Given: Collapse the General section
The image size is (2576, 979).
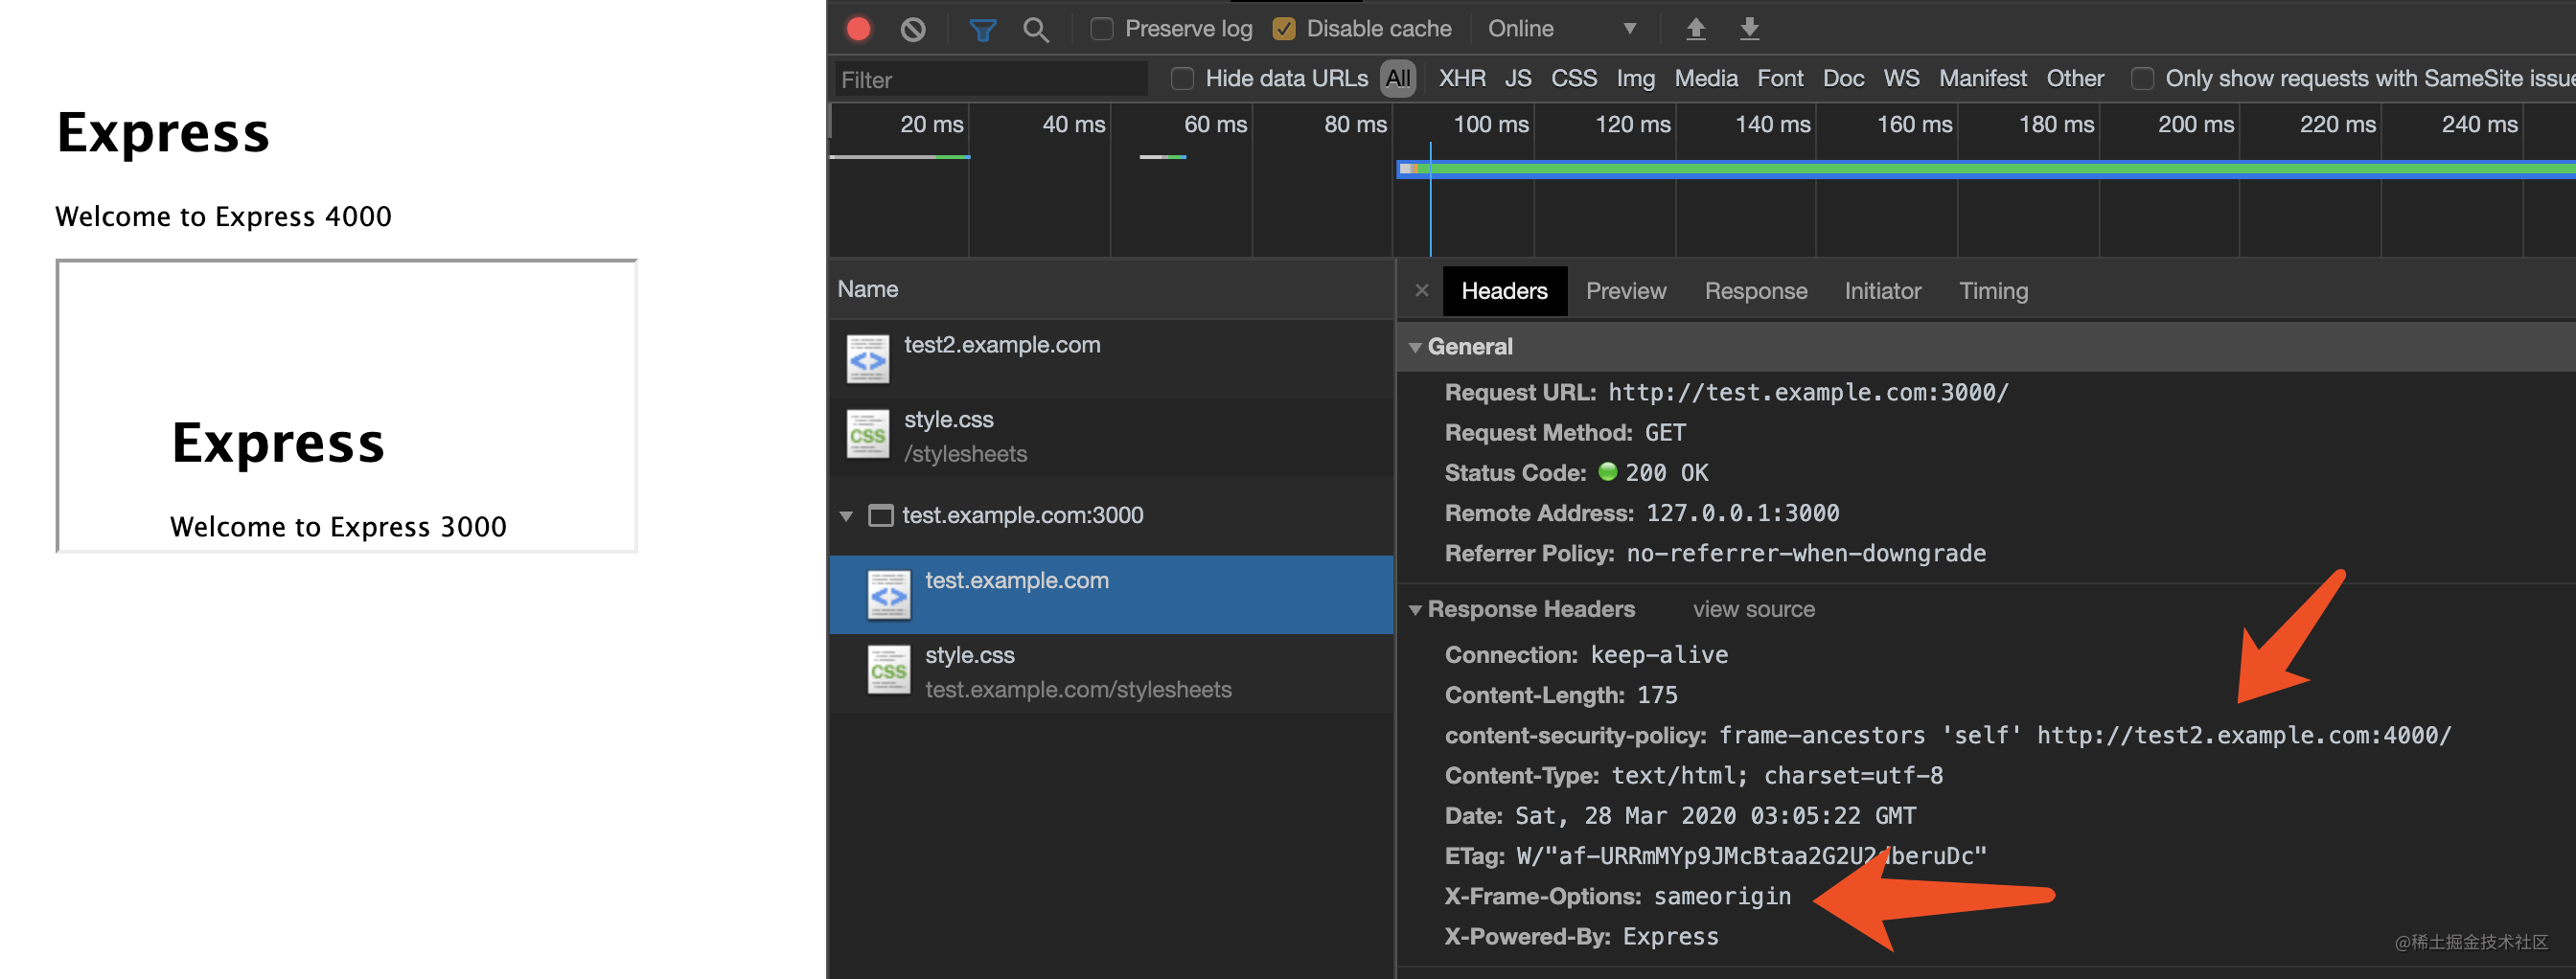Looking at the screenshot, I should point(1416,346).
